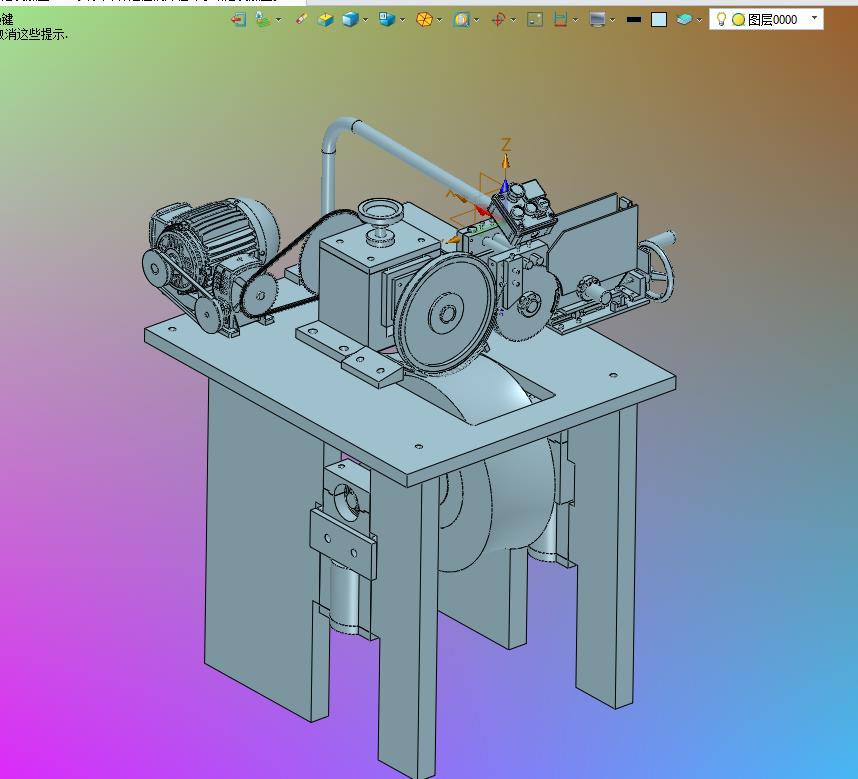Screen dimensions: 858x779
Task: Click the red rotate target icon
Action: (x=498, y=20)
